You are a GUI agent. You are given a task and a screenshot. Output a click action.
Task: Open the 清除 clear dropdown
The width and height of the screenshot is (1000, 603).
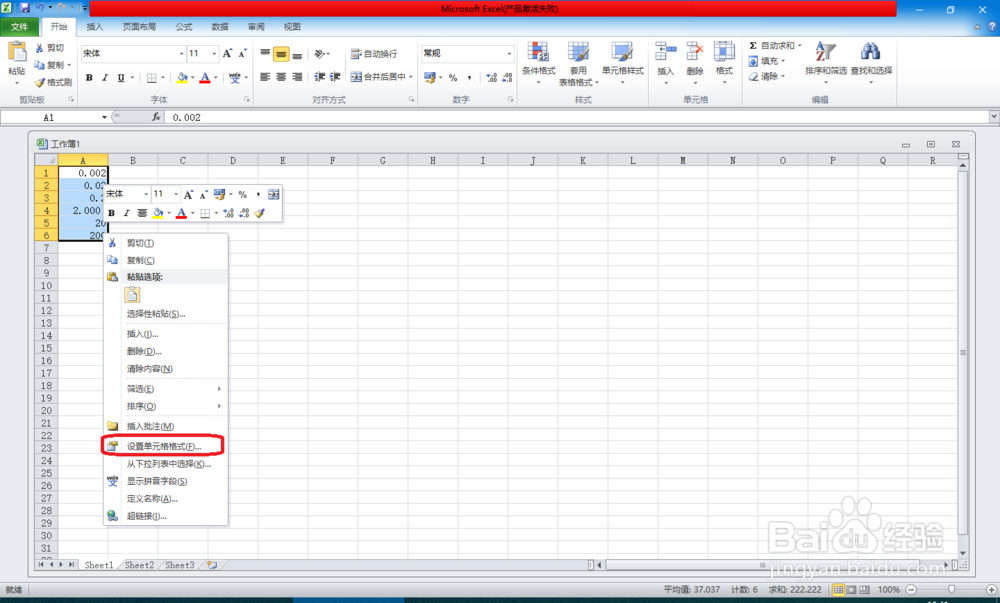coord(767,76)
